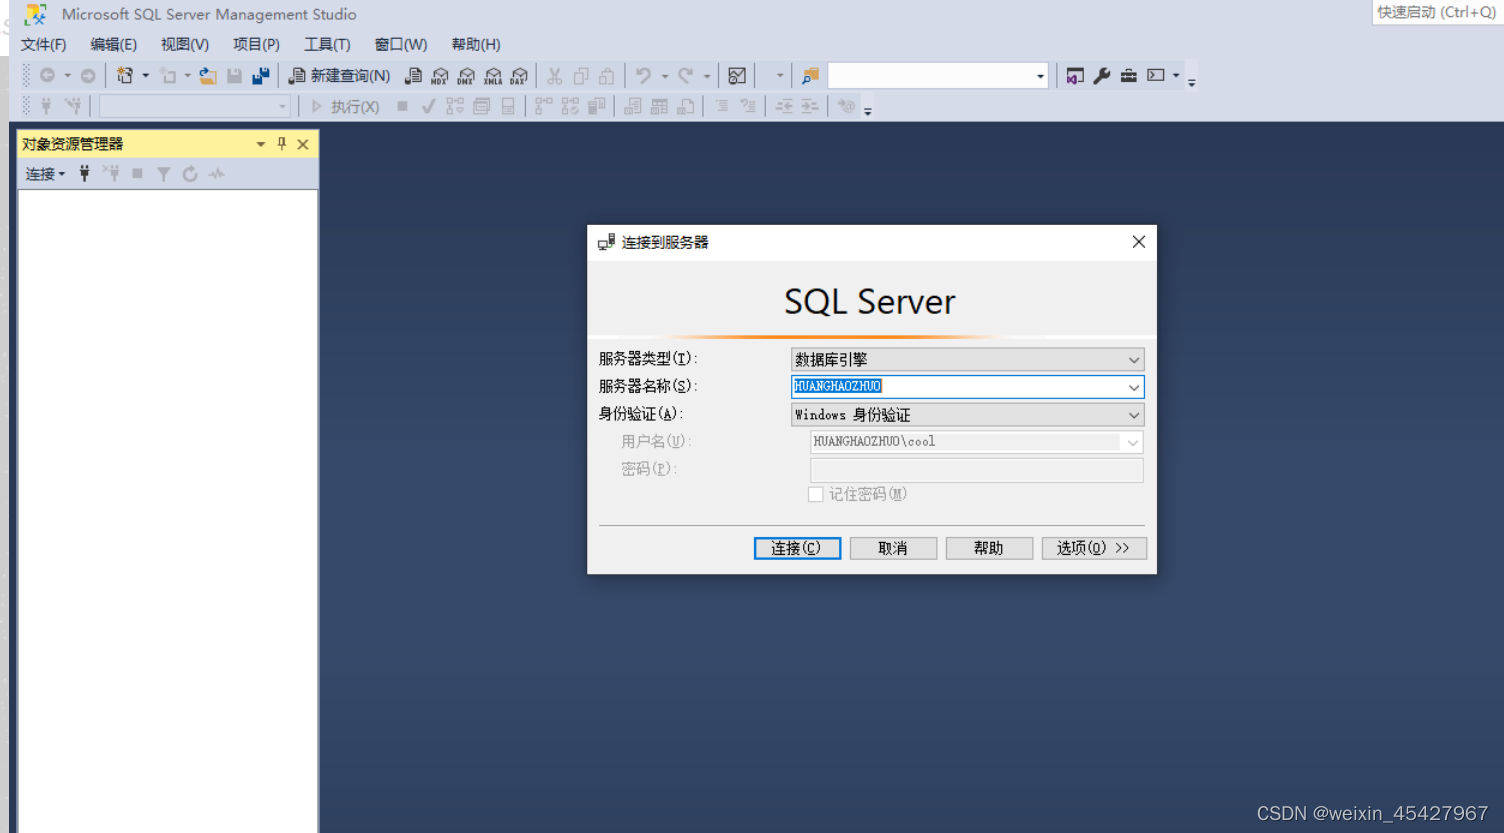Click the filter funnel icon in Object Explorer

pyautogui.click(x=164, y=174)
